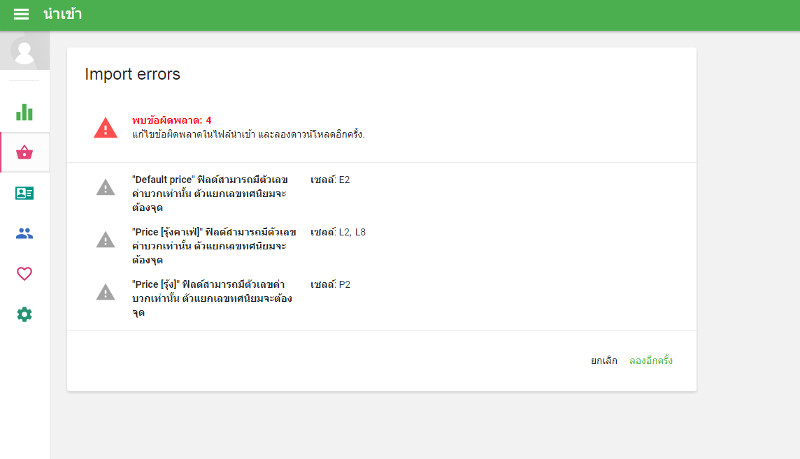Viewport: 800px width, 459px height.
Task: Select the Default price error message
Action: pos(210,193)
